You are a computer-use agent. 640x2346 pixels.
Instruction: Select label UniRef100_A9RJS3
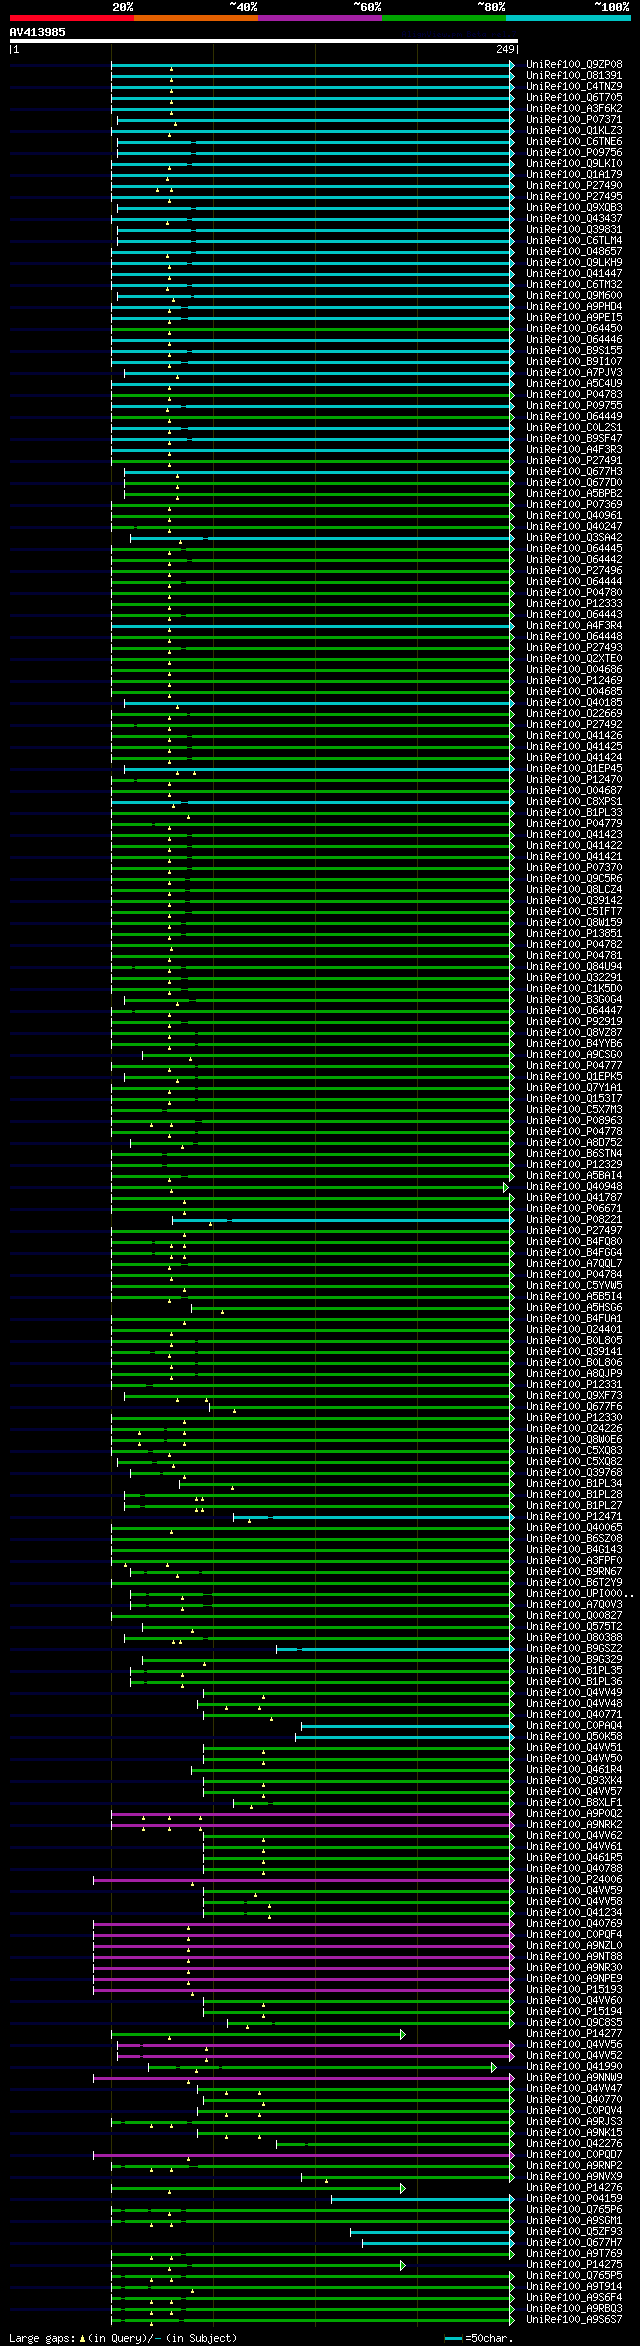coord(574,2121)
